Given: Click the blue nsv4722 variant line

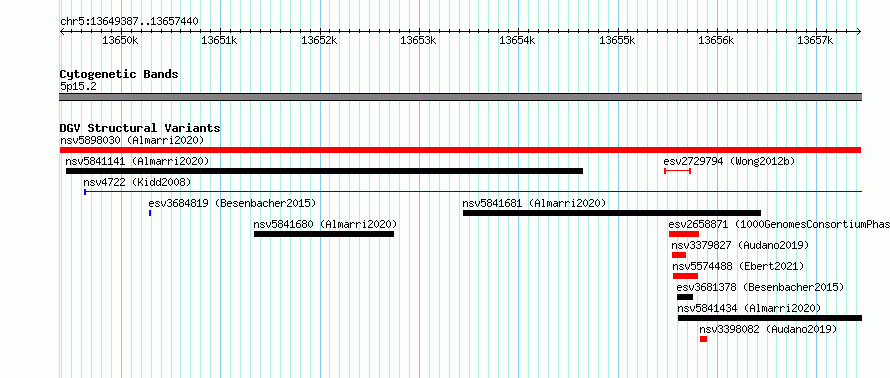Looking at the screenshot, I should pyautogui.click(x=473, y=192).
